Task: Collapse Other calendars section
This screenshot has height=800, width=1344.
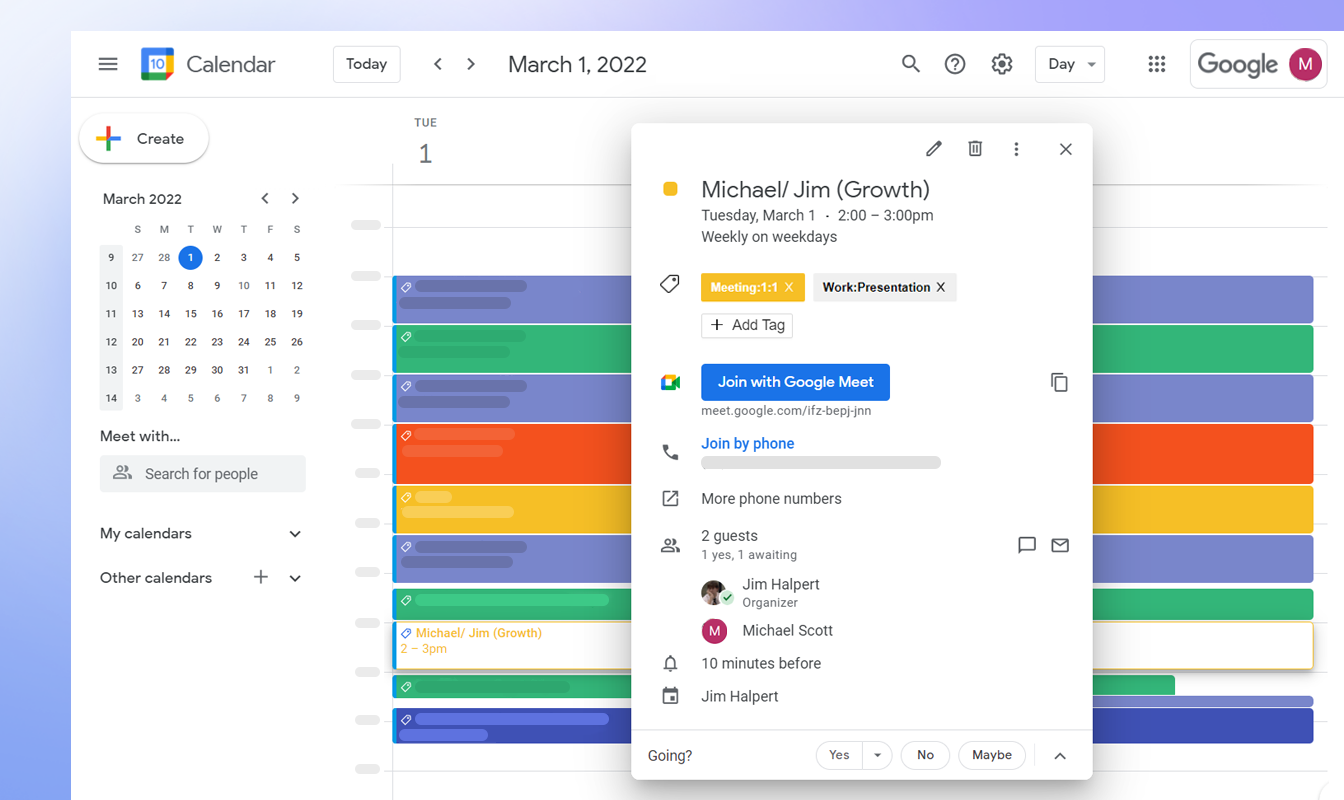Action: click(295, 578)
